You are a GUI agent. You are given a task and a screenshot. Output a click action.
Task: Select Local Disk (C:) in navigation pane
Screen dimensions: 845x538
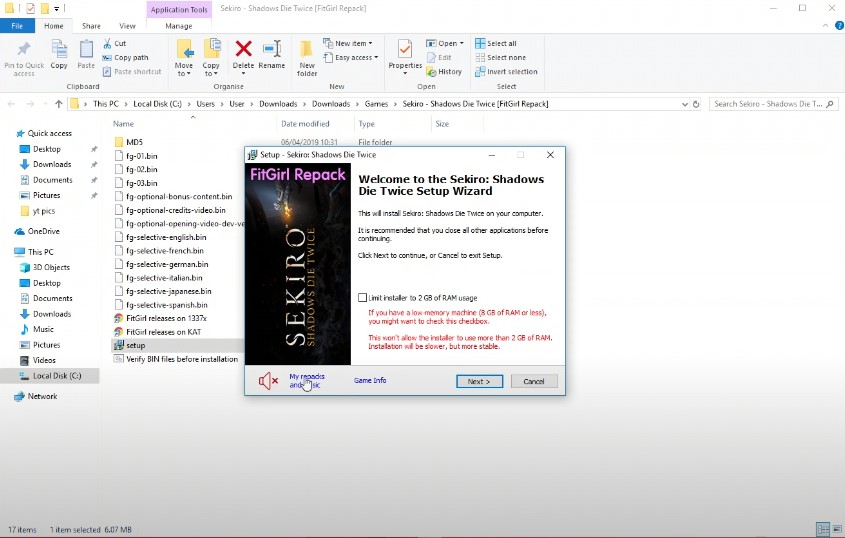tap(57, 376)
